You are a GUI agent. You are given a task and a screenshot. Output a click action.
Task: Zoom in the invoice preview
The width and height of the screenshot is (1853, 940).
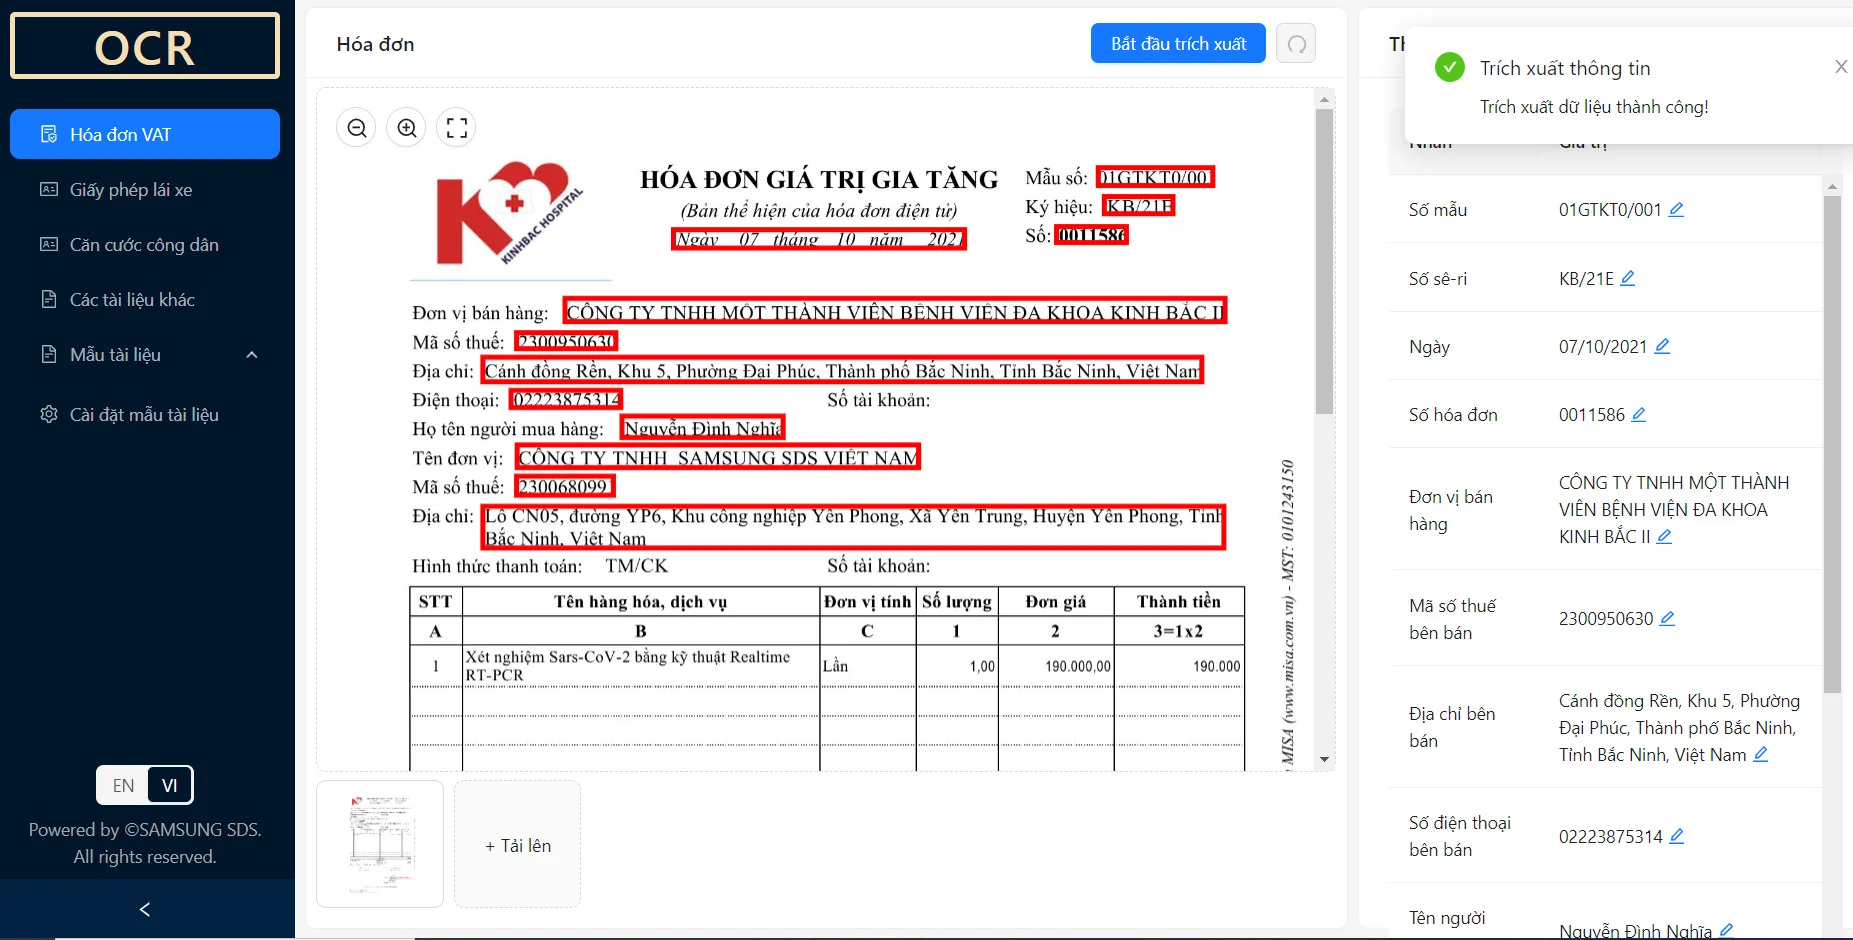tap(407, 128)
